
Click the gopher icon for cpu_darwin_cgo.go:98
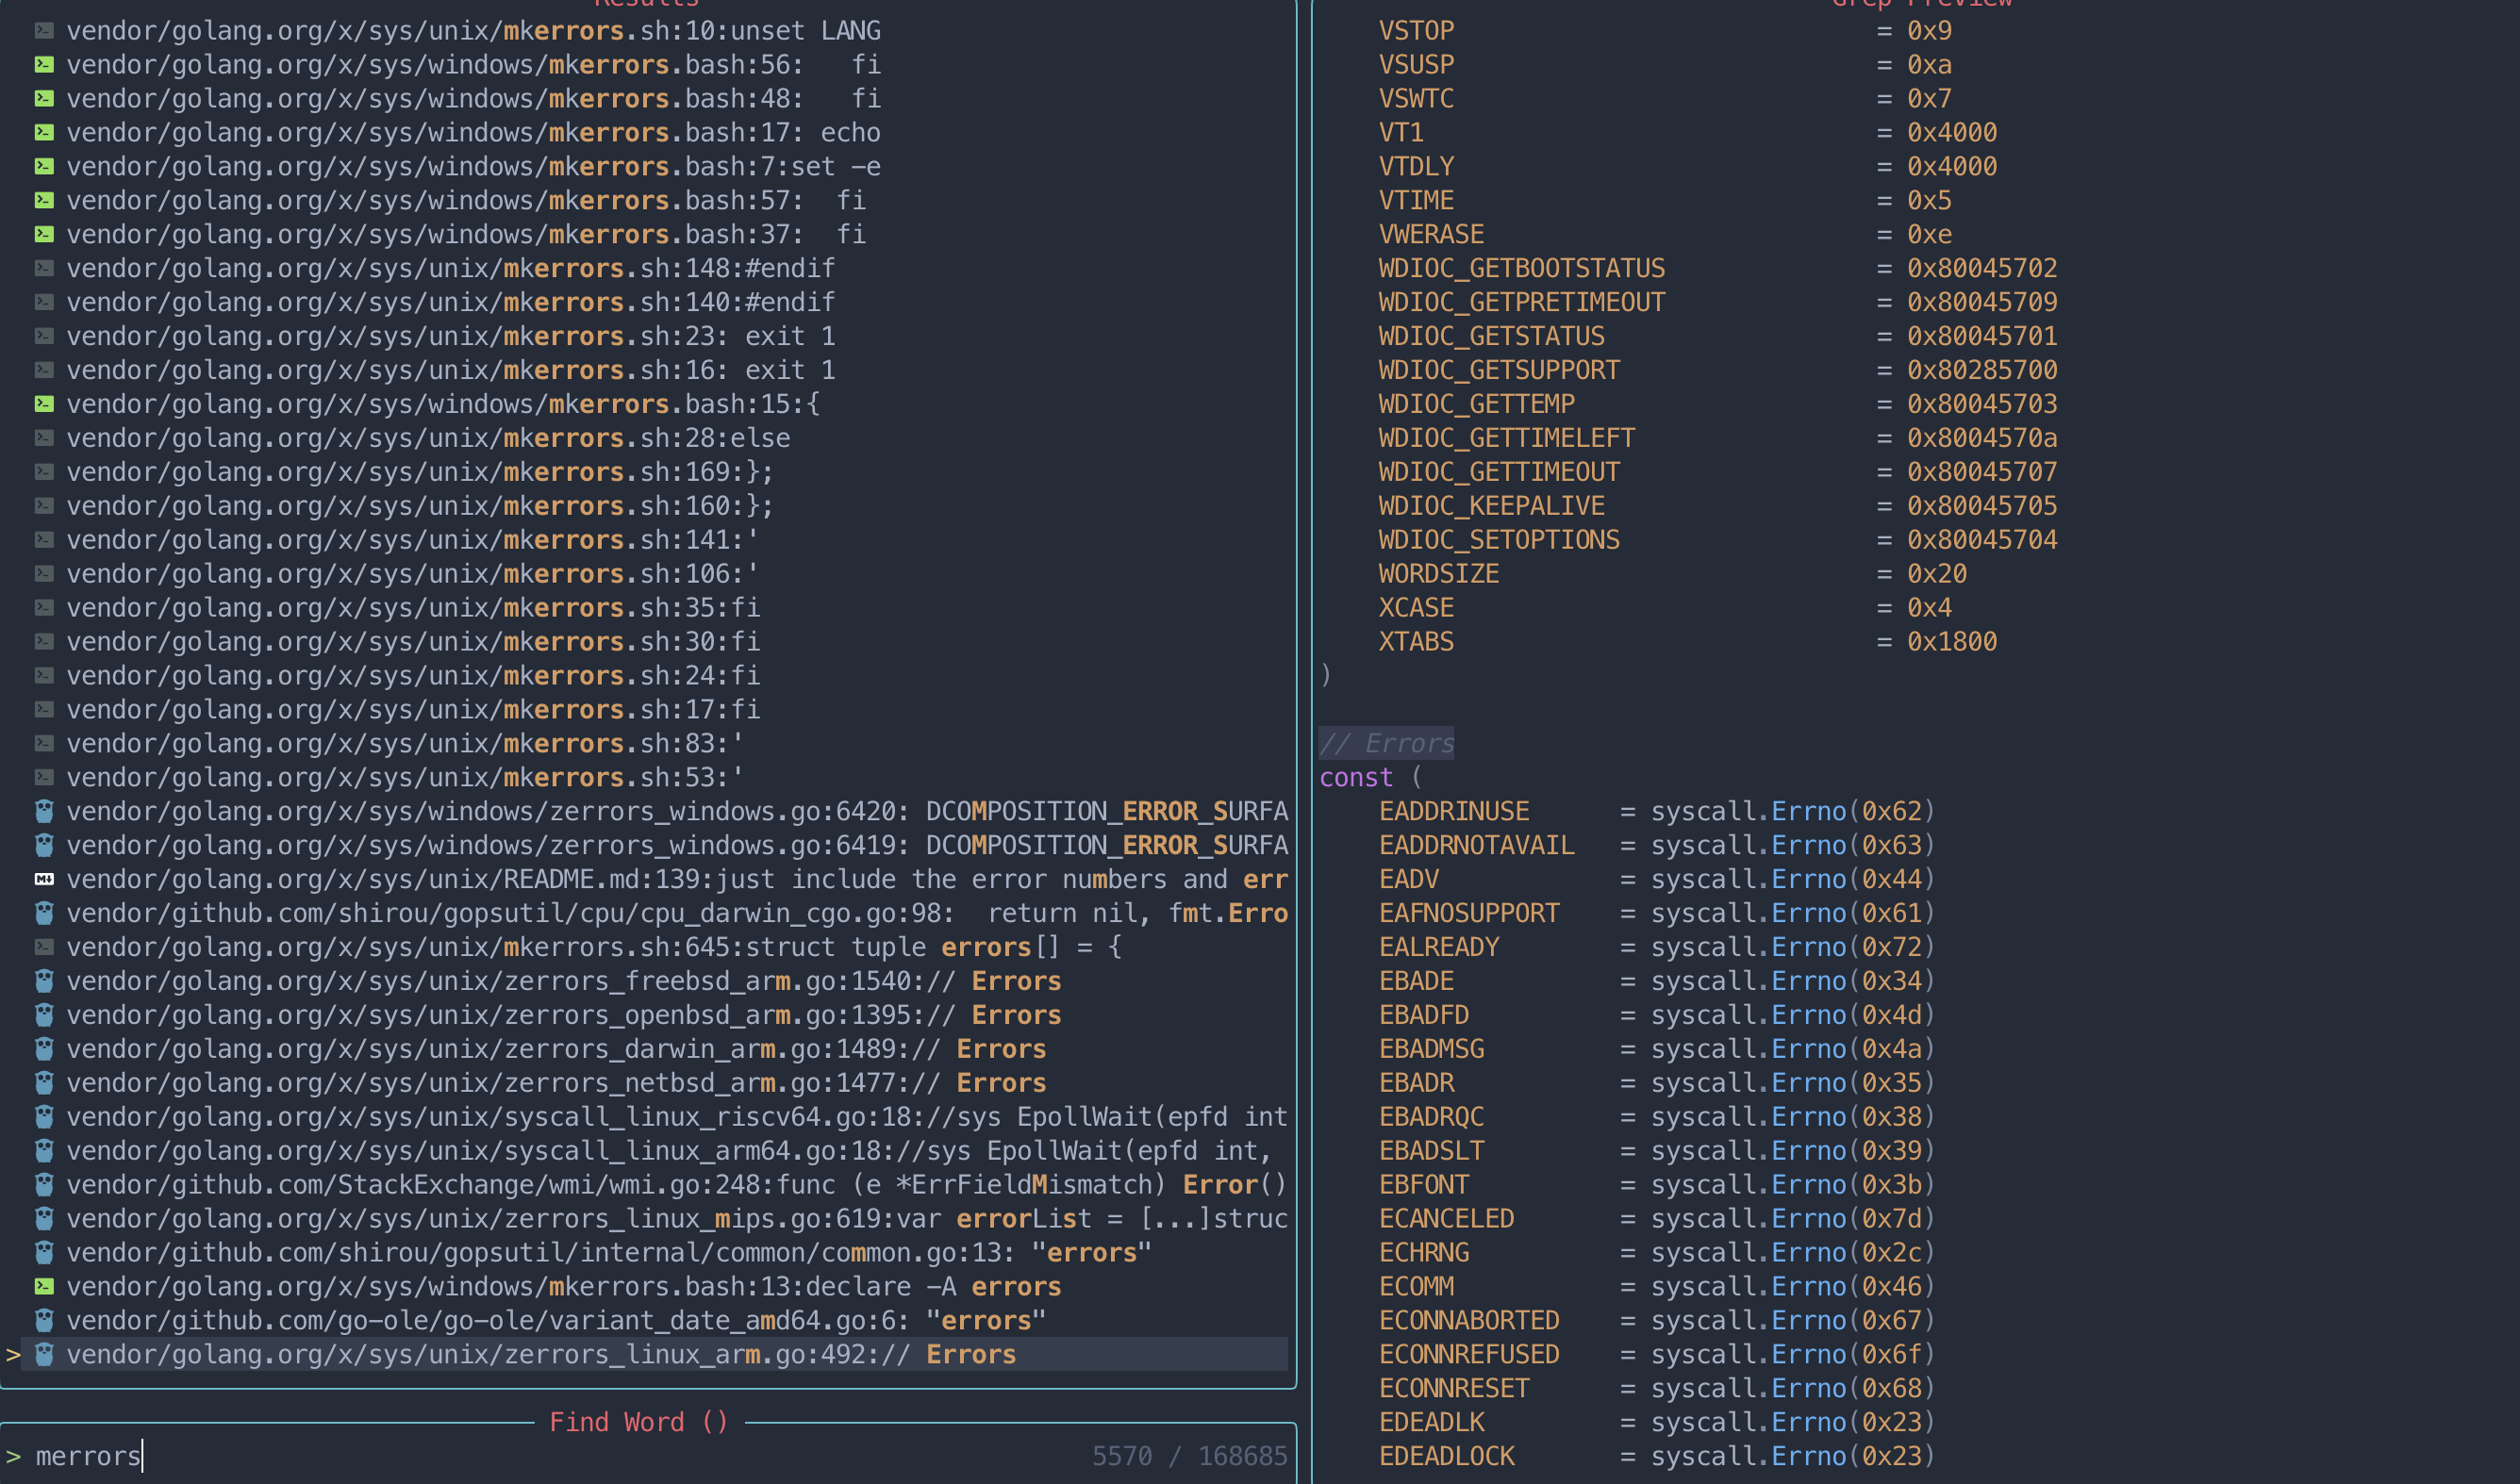point(44,913)
